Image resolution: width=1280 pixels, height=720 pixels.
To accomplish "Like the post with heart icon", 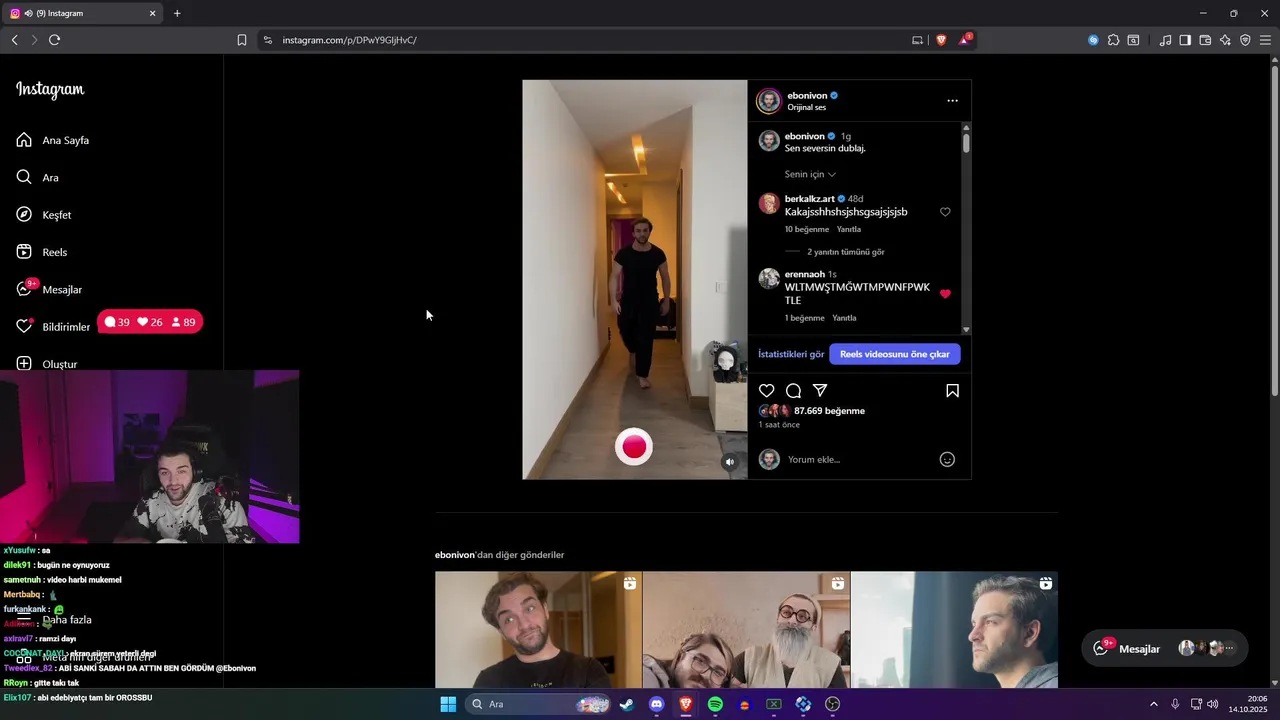I will pyautogui.click(x=767, y=391).
